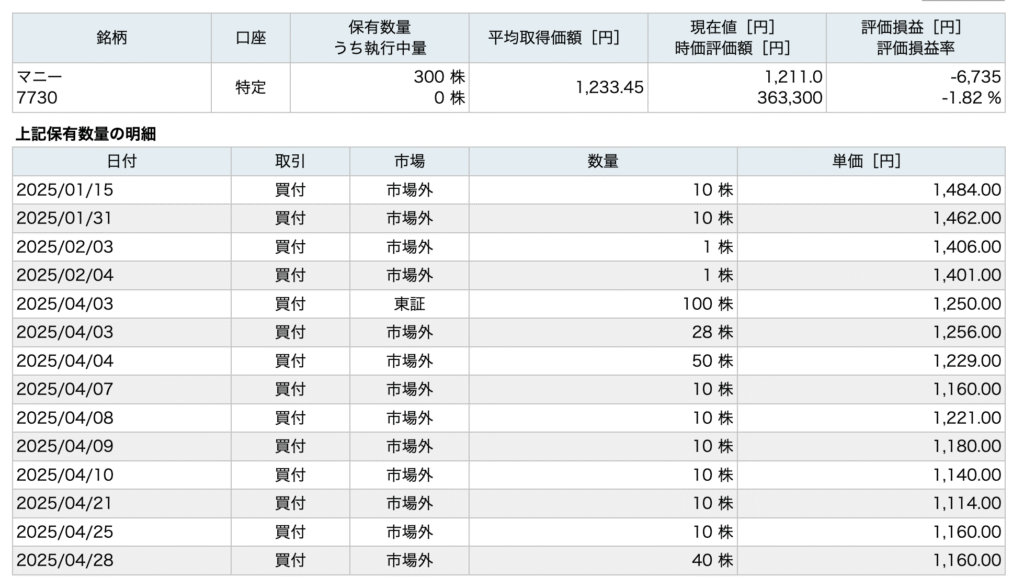Click the market value 363,300

point(790,98)
